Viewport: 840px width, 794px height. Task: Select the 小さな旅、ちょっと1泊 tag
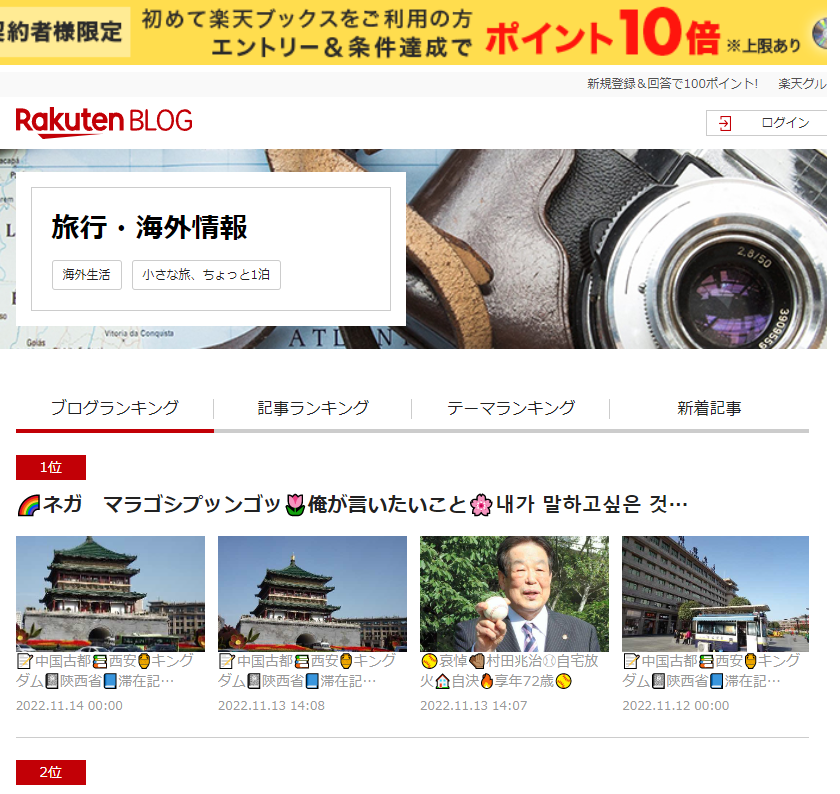206,275
